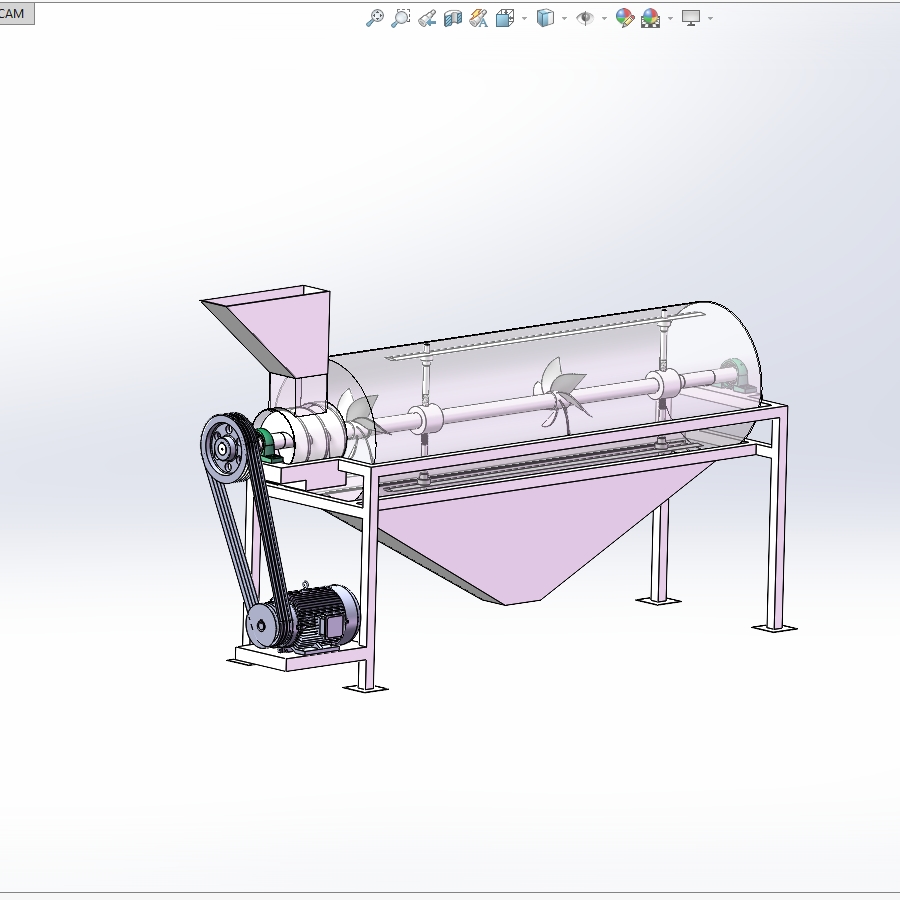Switch to the CAM tab
This screenshot has width=900, height=900.
click(13, 13)
